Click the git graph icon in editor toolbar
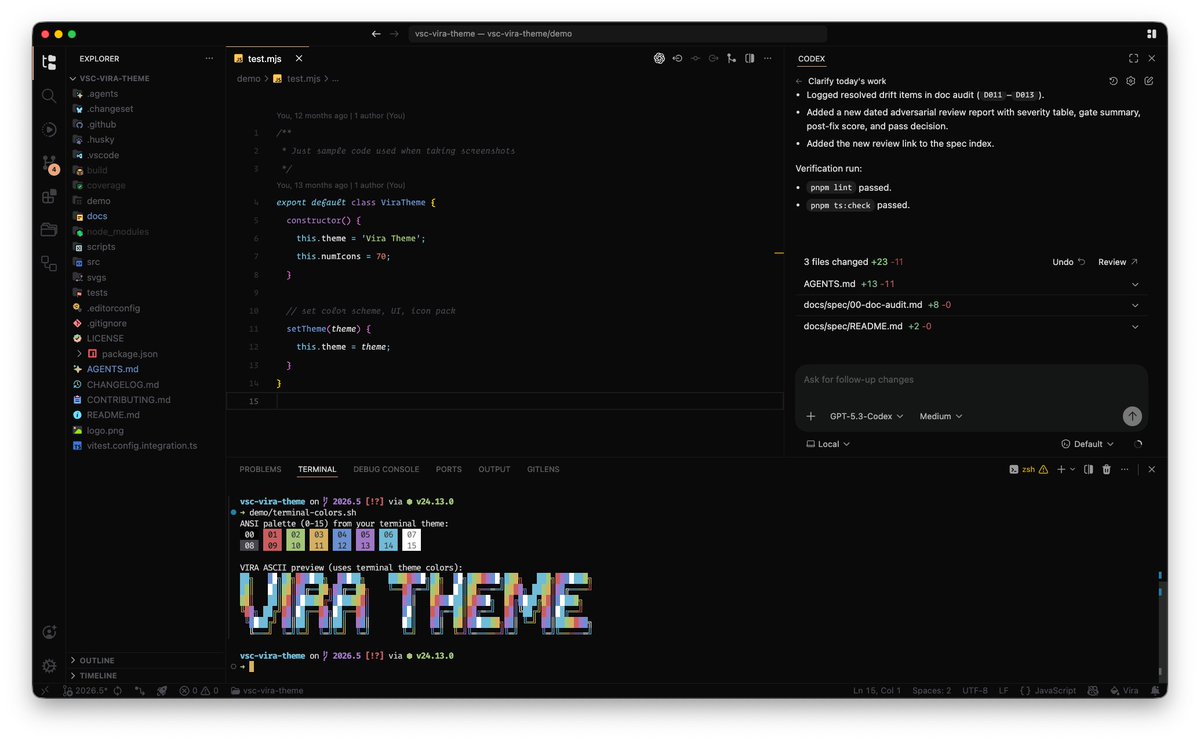This screenshot has height=741, width=1200. (731, 58)
